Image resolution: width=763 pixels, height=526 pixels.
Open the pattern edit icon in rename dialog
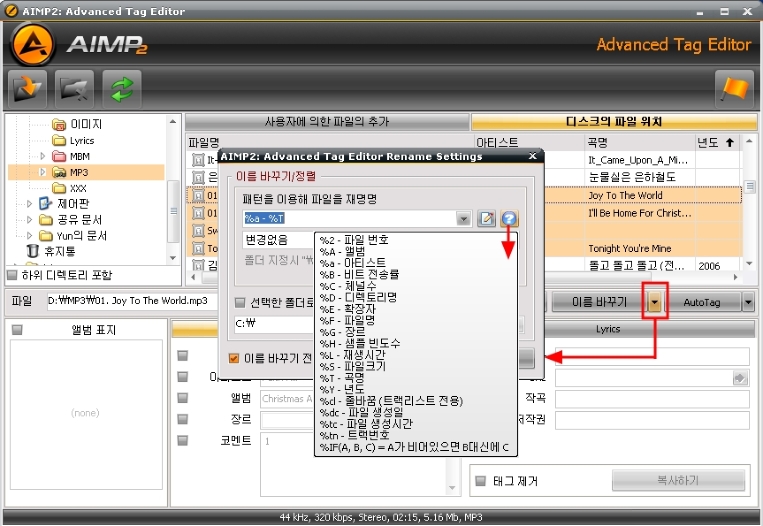coord(486,218)
